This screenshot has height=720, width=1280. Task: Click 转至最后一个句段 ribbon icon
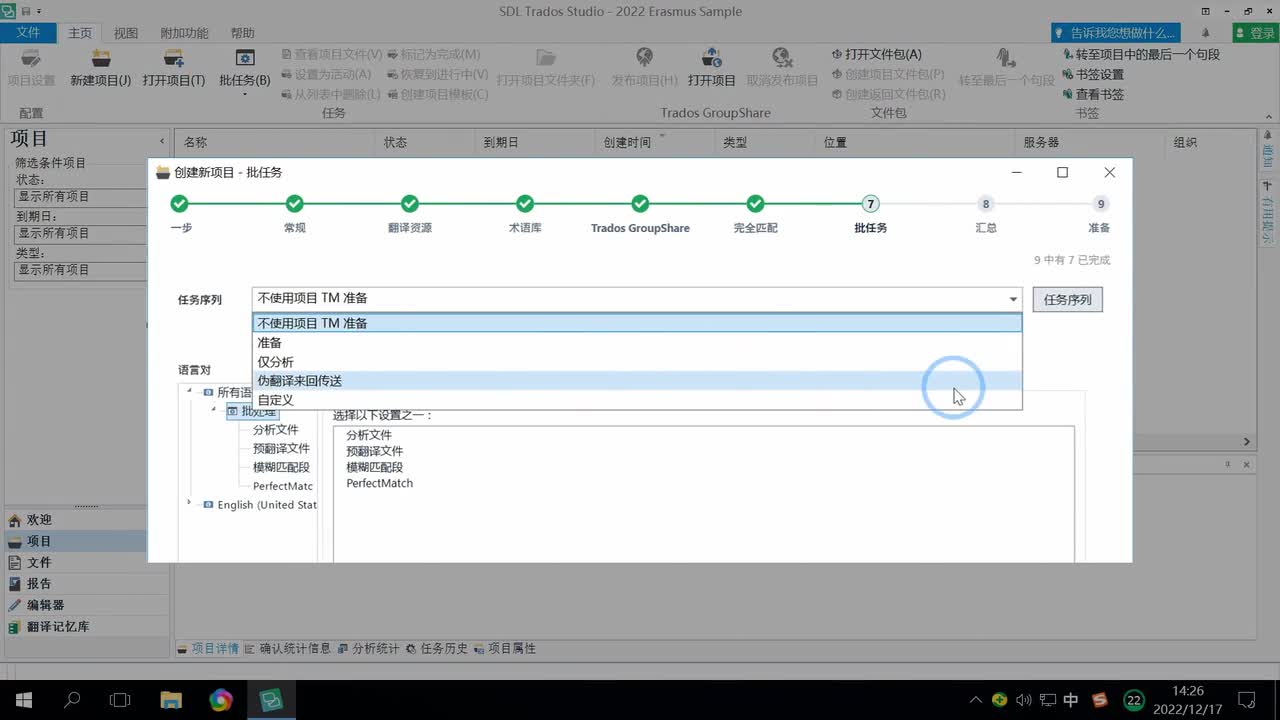point(1007,68)
